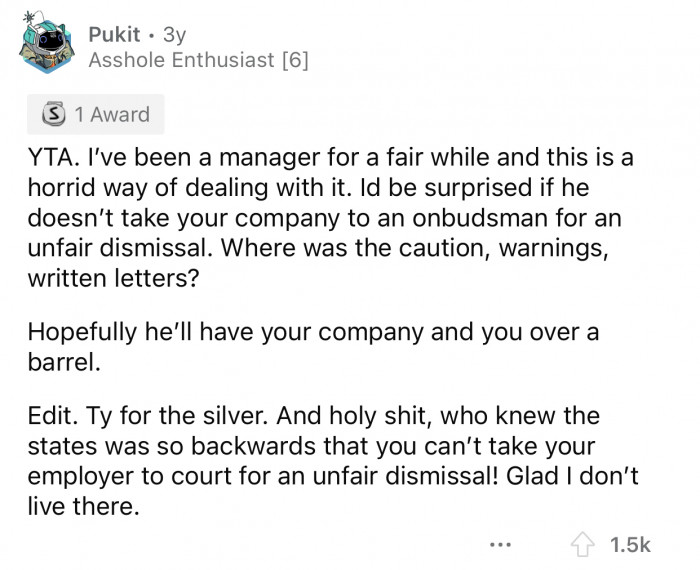Click the '1 Award' label text
This screenshot has width=700, height=570.
[x=112, y=115]
